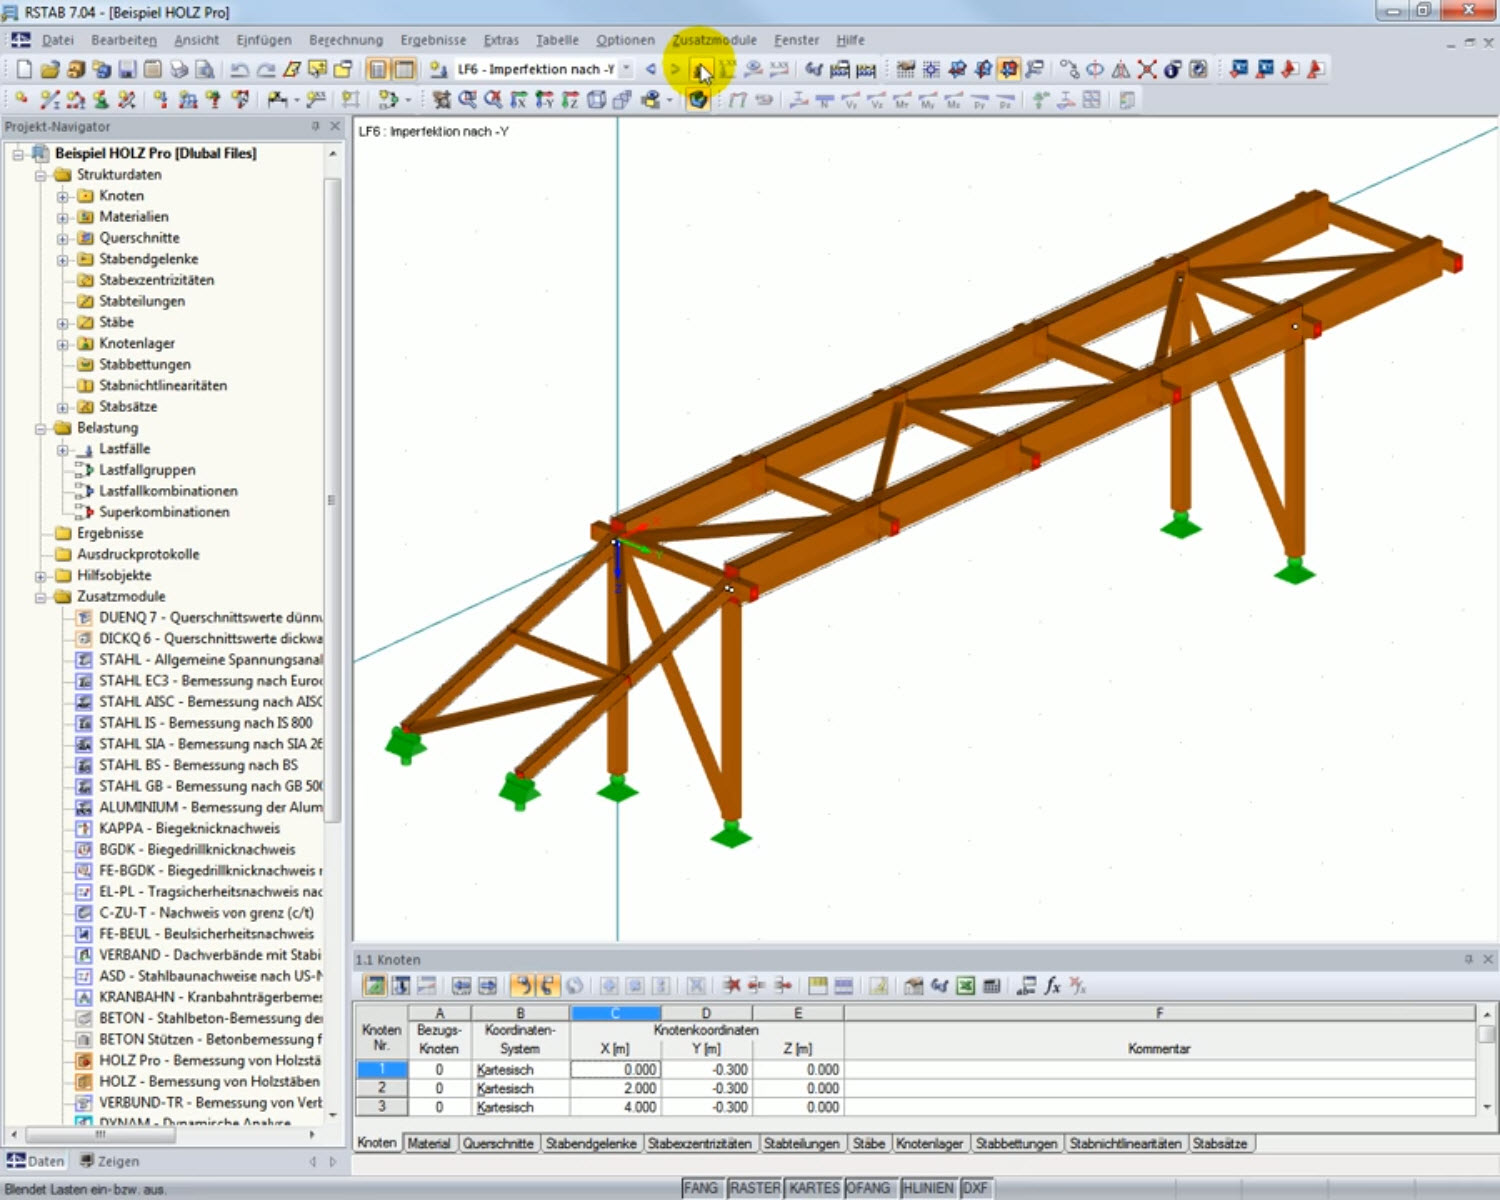Collapse the Strukturdaten tree node
This screenshot has height=1200, width=1500.
coord(40,175)
